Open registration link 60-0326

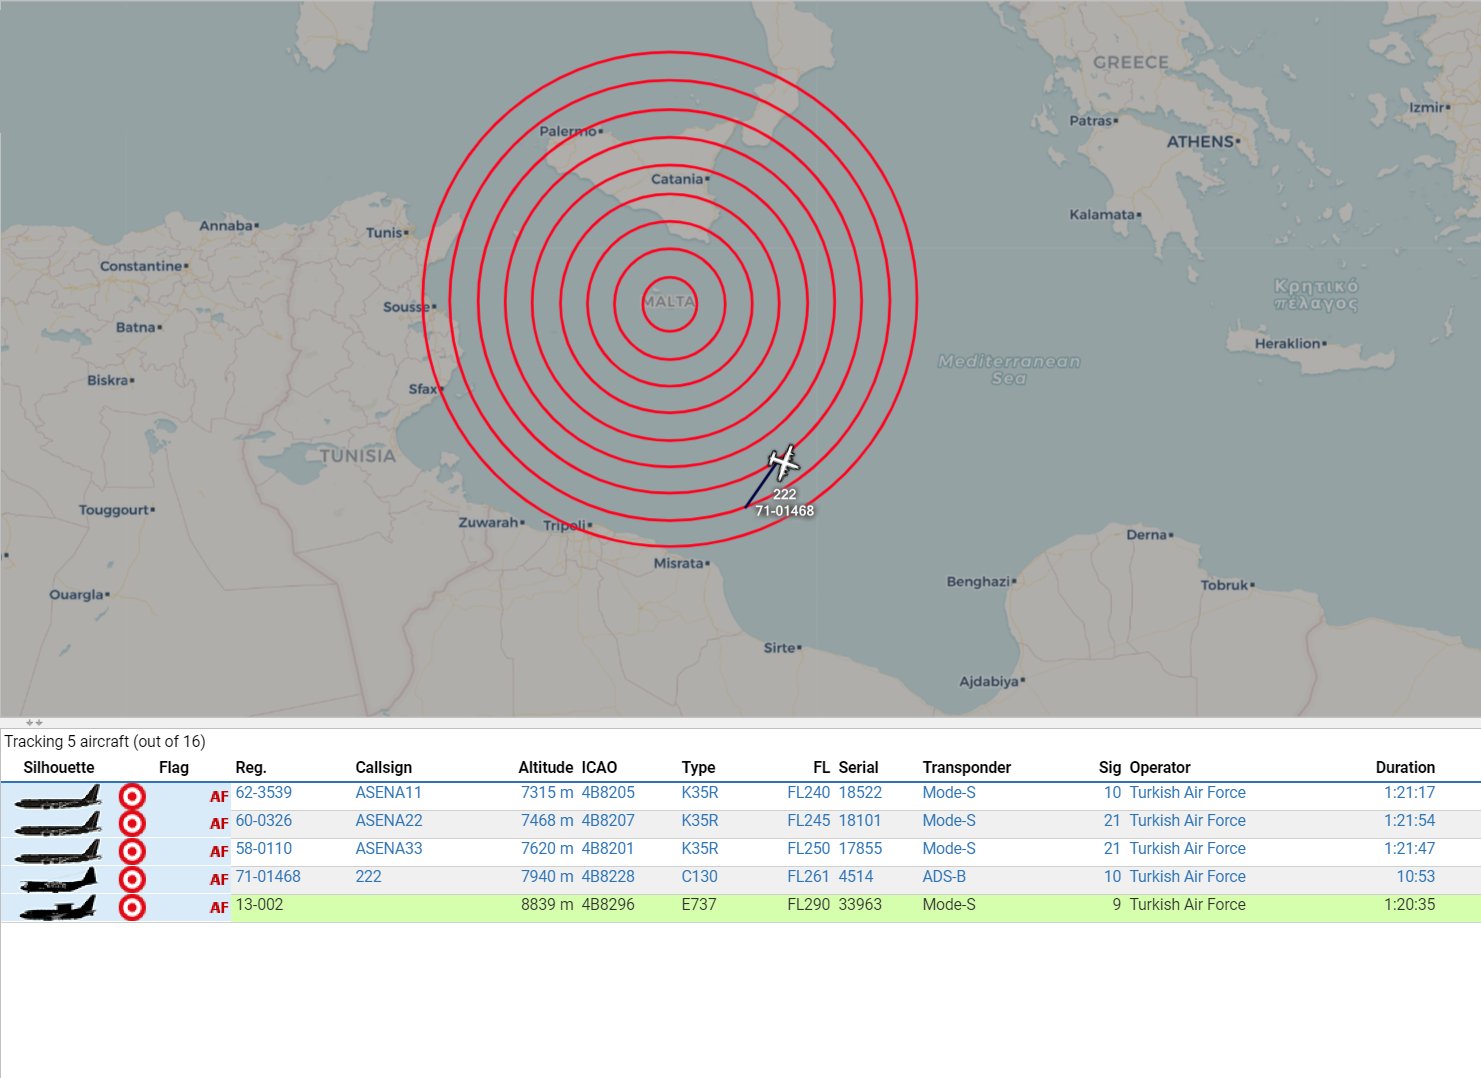(264, 820)
